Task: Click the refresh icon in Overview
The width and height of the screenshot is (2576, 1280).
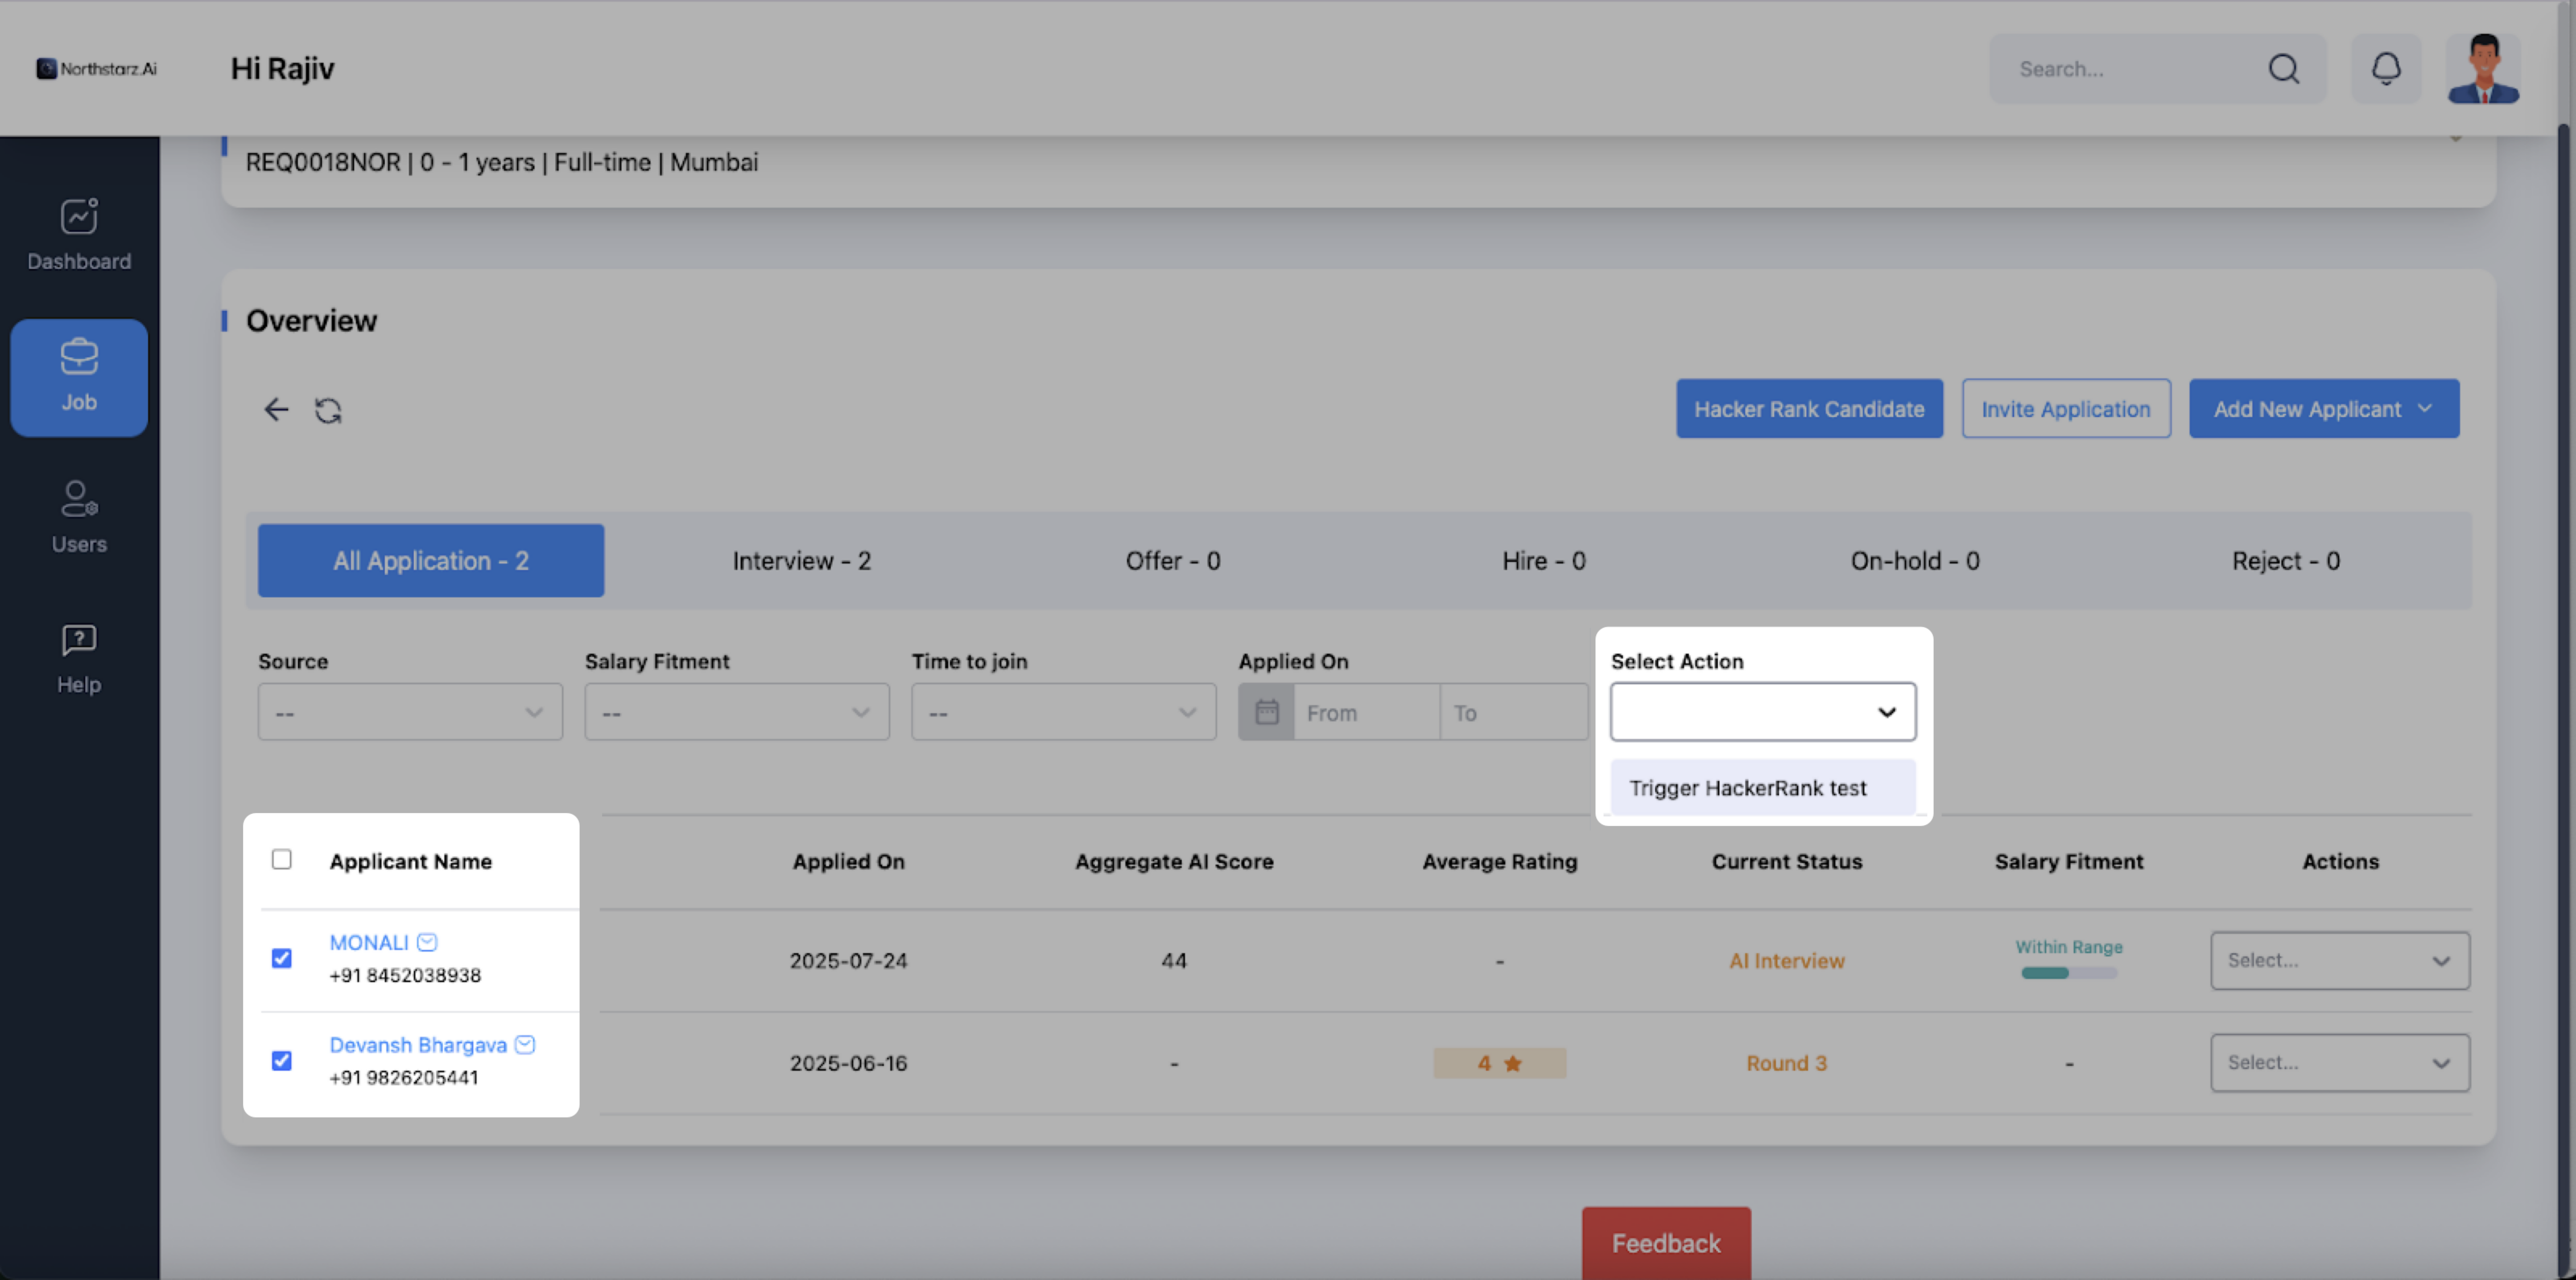Action: [328, 410]
